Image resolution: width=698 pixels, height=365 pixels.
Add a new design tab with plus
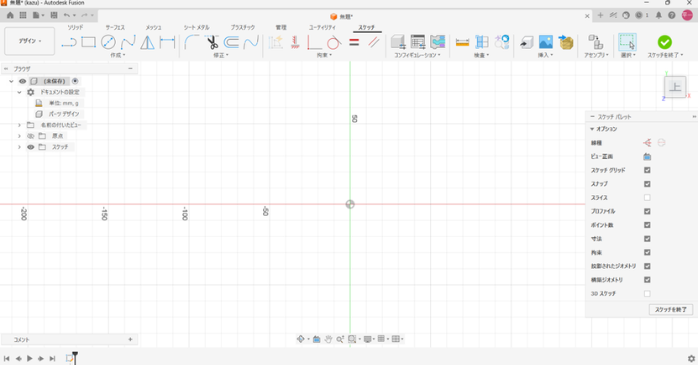[x=600, y=15]
